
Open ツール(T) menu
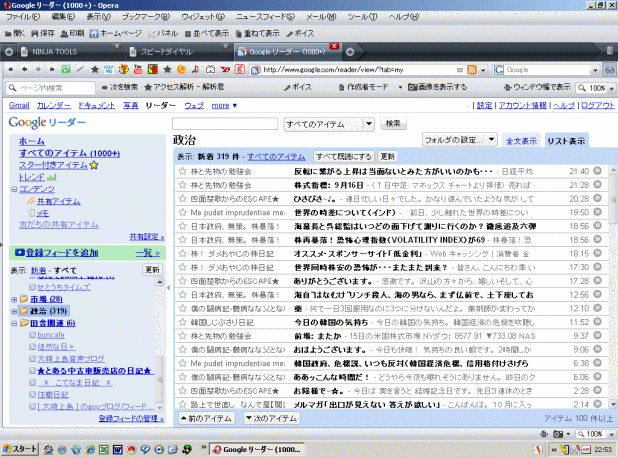[362, 17]
